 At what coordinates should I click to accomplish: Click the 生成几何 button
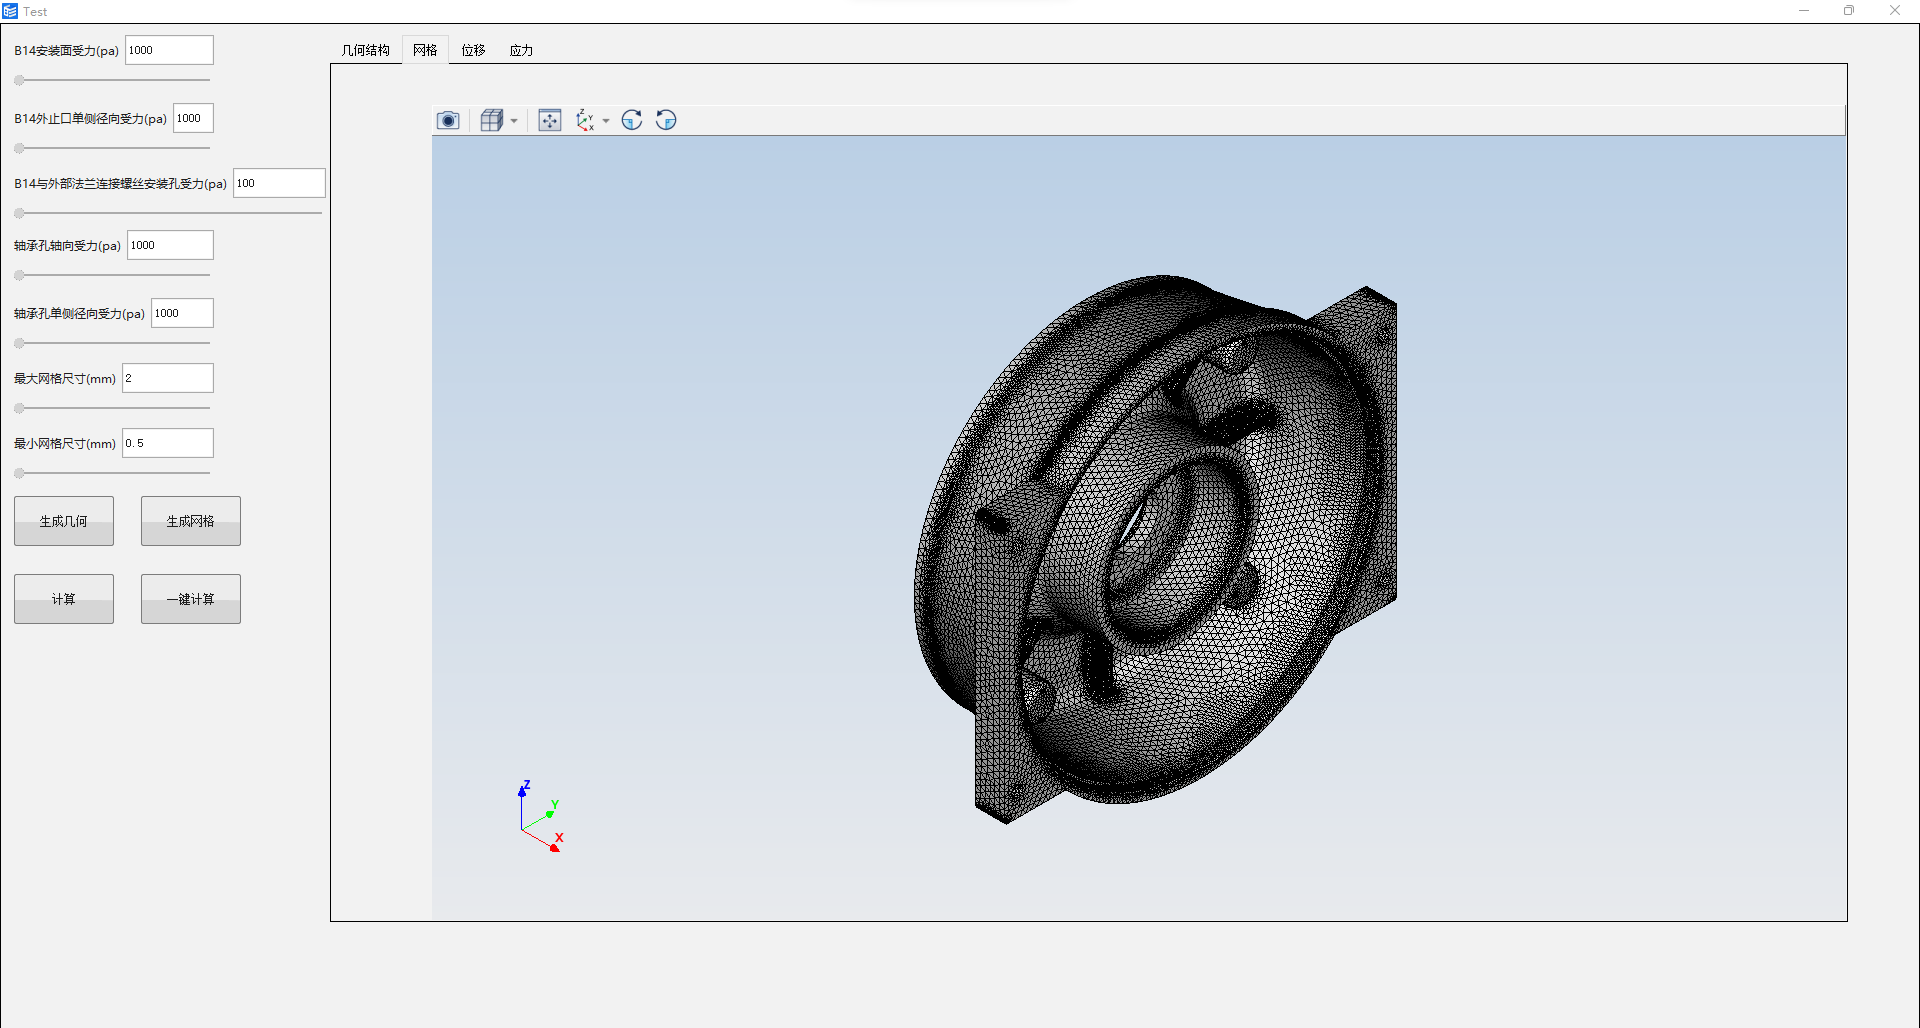click(x=64, y=521)
